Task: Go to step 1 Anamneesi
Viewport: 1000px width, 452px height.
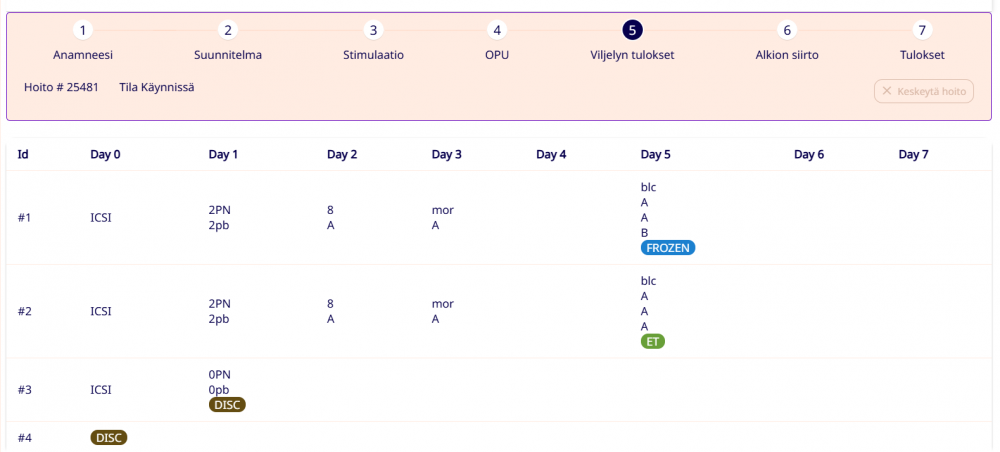Action: [83, 31]
